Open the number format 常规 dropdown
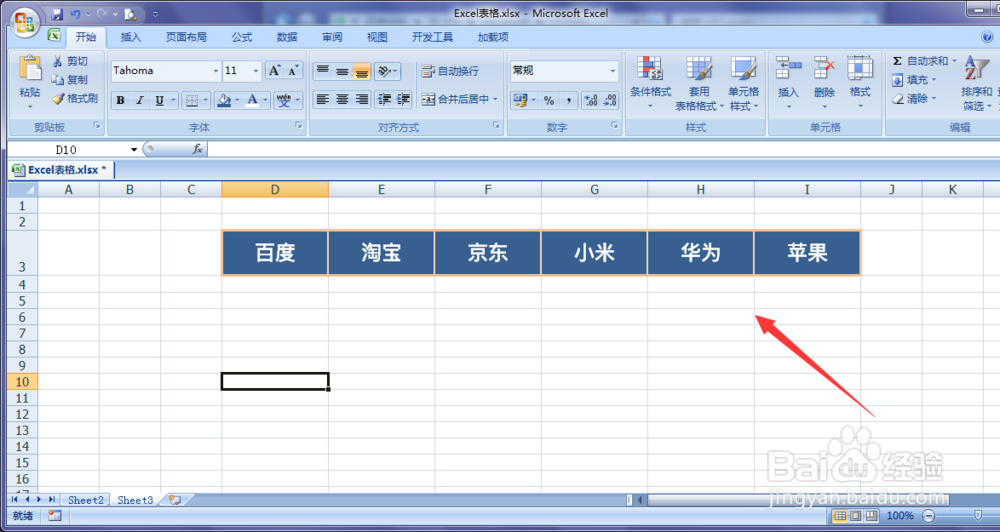 pos(613,71)
